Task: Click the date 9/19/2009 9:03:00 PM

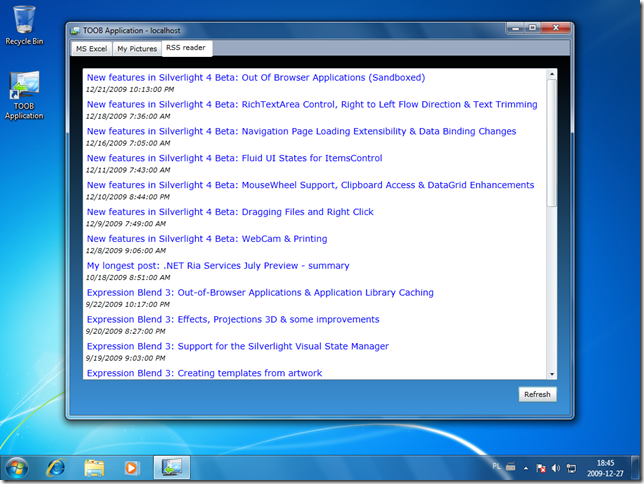Action: (126, 358)
